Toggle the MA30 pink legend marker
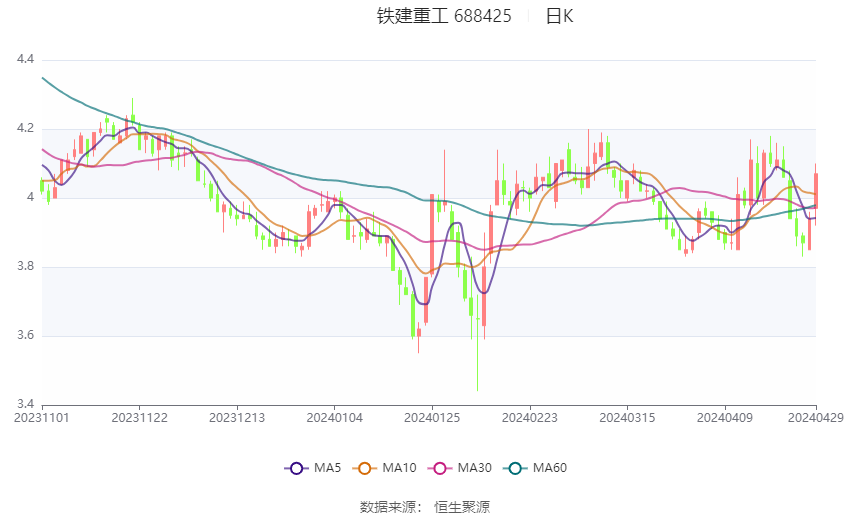The width and height of the screenshot is (850, 517). 438,467
